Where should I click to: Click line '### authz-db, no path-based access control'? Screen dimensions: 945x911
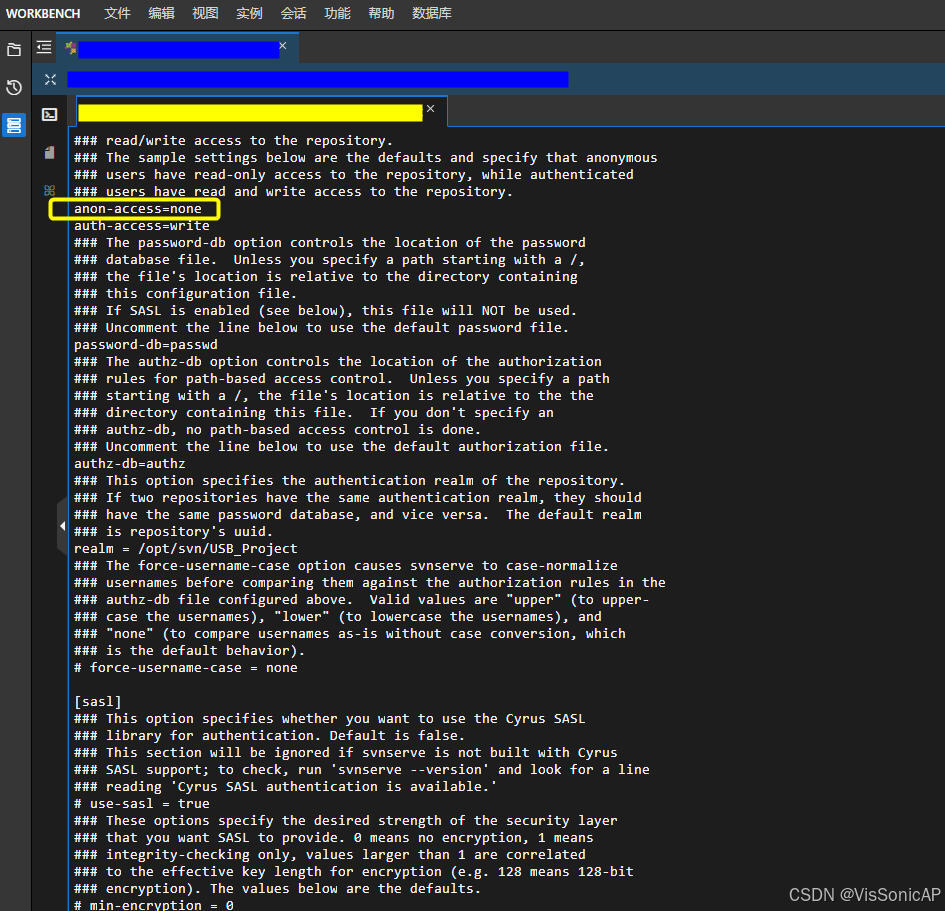[277, 430]
